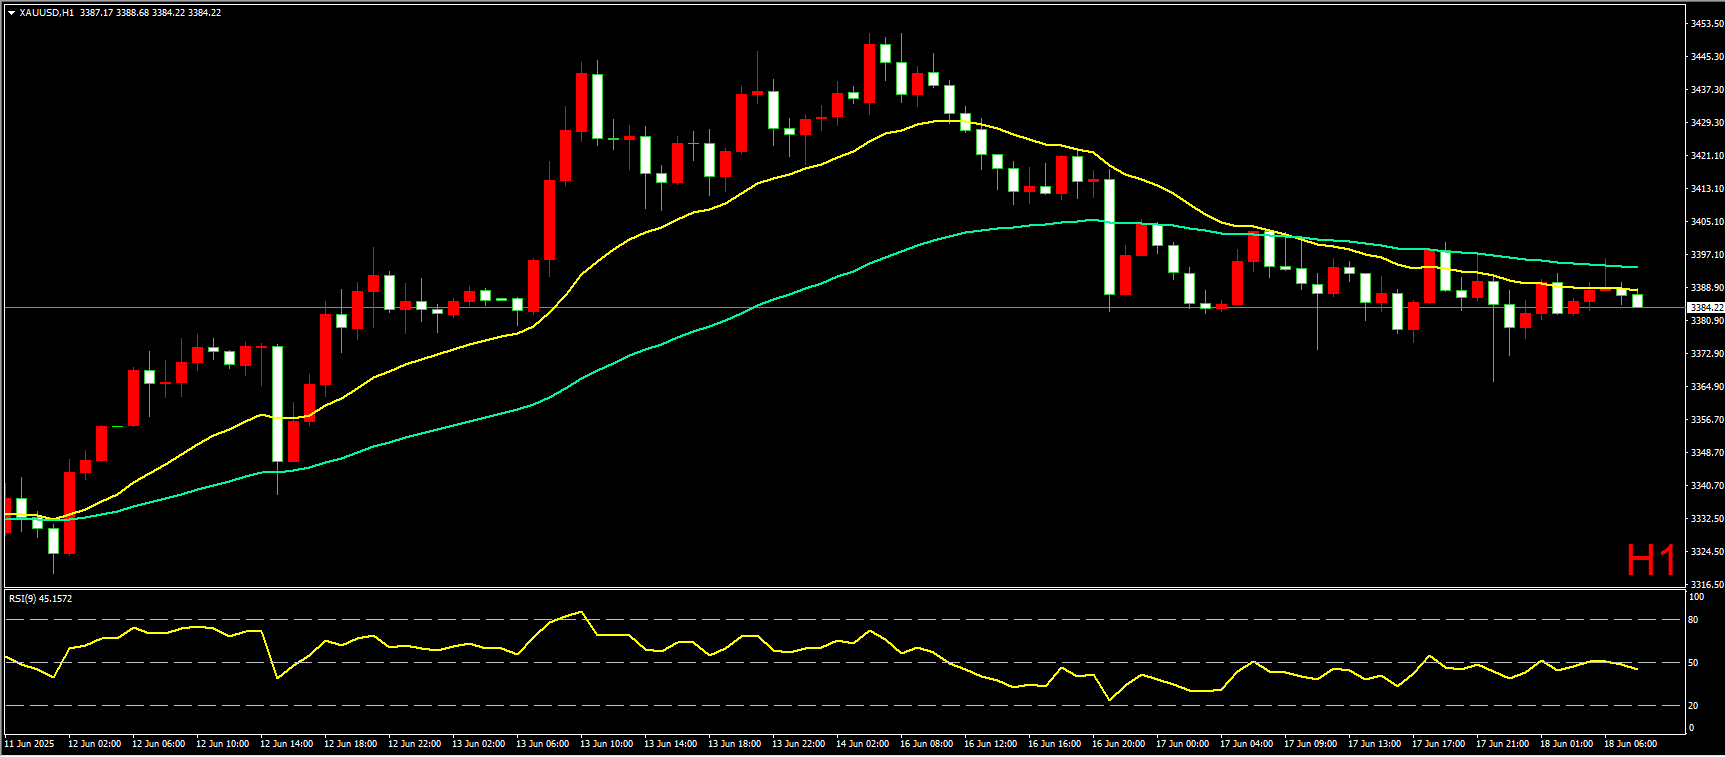
Task: Click the 3356.70 price axis label
Action: (x=1706, y=419)
